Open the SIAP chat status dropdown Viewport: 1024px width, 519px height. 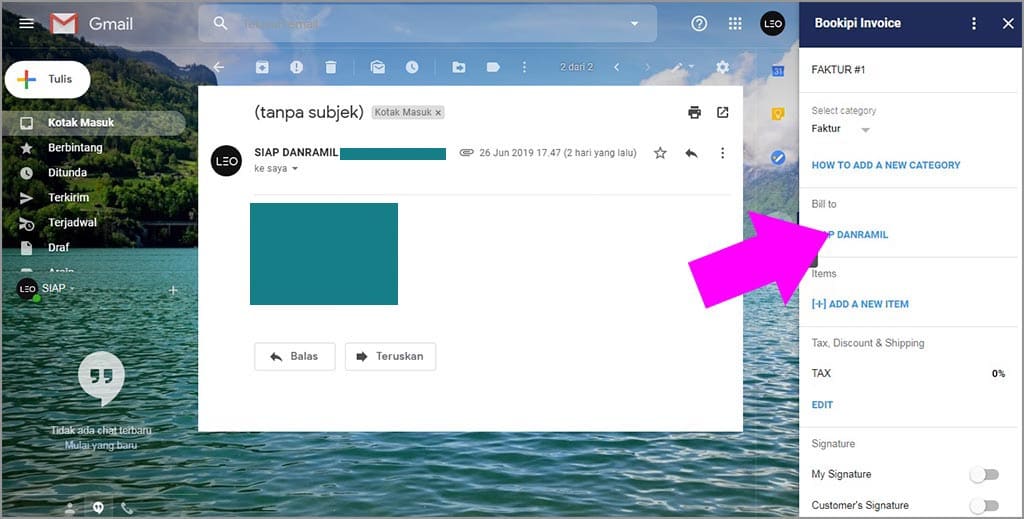point(72,288)
